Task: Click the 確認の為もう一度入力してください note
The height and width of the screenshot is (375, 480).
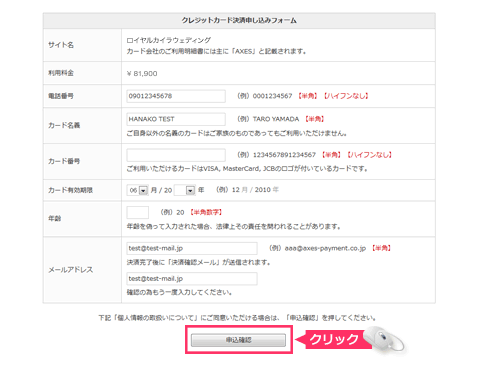Action: pyautogui.click(x=179, y=292)
